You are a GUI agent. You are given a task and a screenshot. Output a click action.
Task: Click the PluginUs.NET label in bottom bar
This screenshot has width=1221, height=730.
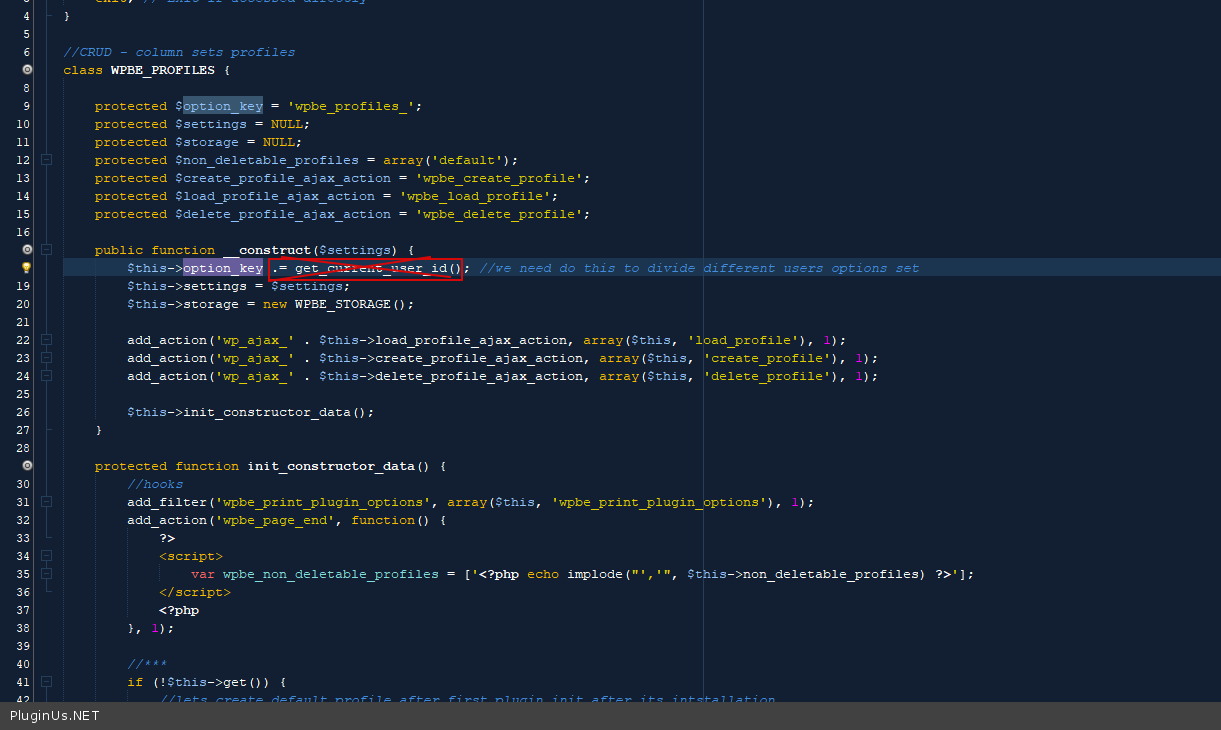click(55, 716)
